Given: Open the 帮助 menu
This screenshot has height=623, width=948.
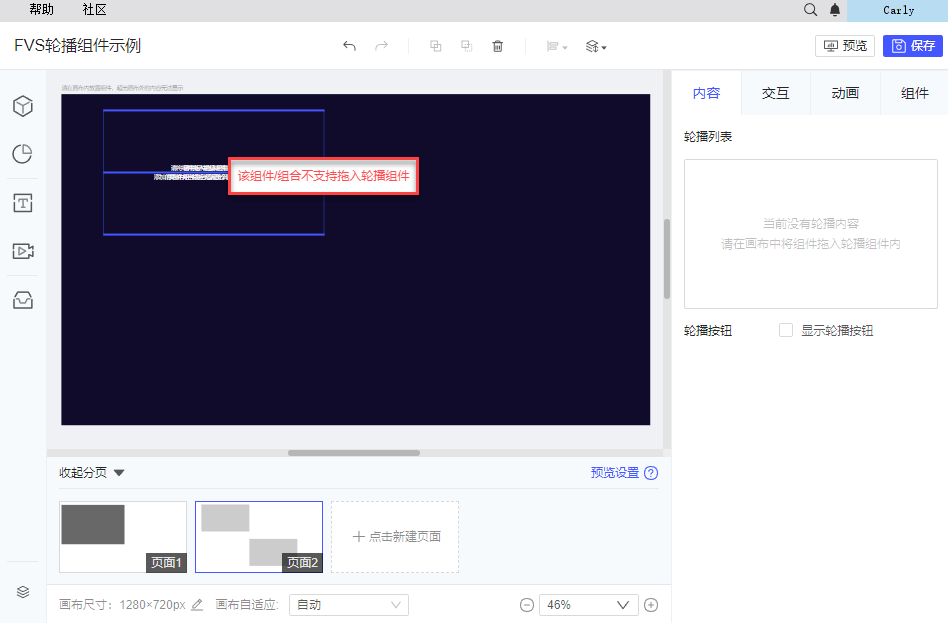Looking at the screenshot, I should pyautogui.click(x=41, y=10).
